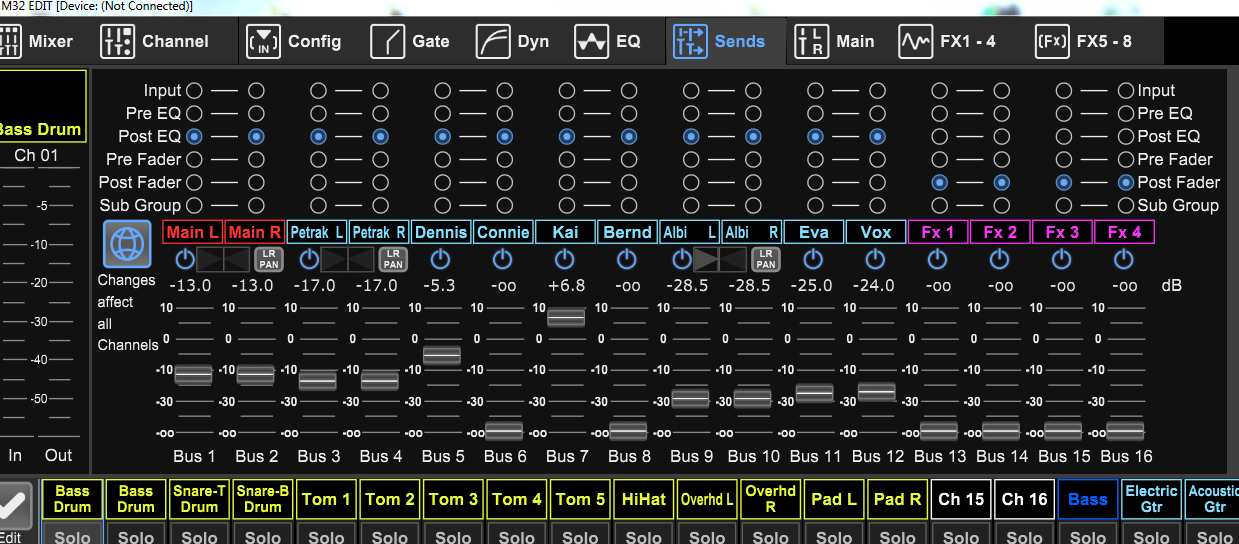
Task: Select the Main L bus label
Action: pyautogui.click(x=192, y=232)
